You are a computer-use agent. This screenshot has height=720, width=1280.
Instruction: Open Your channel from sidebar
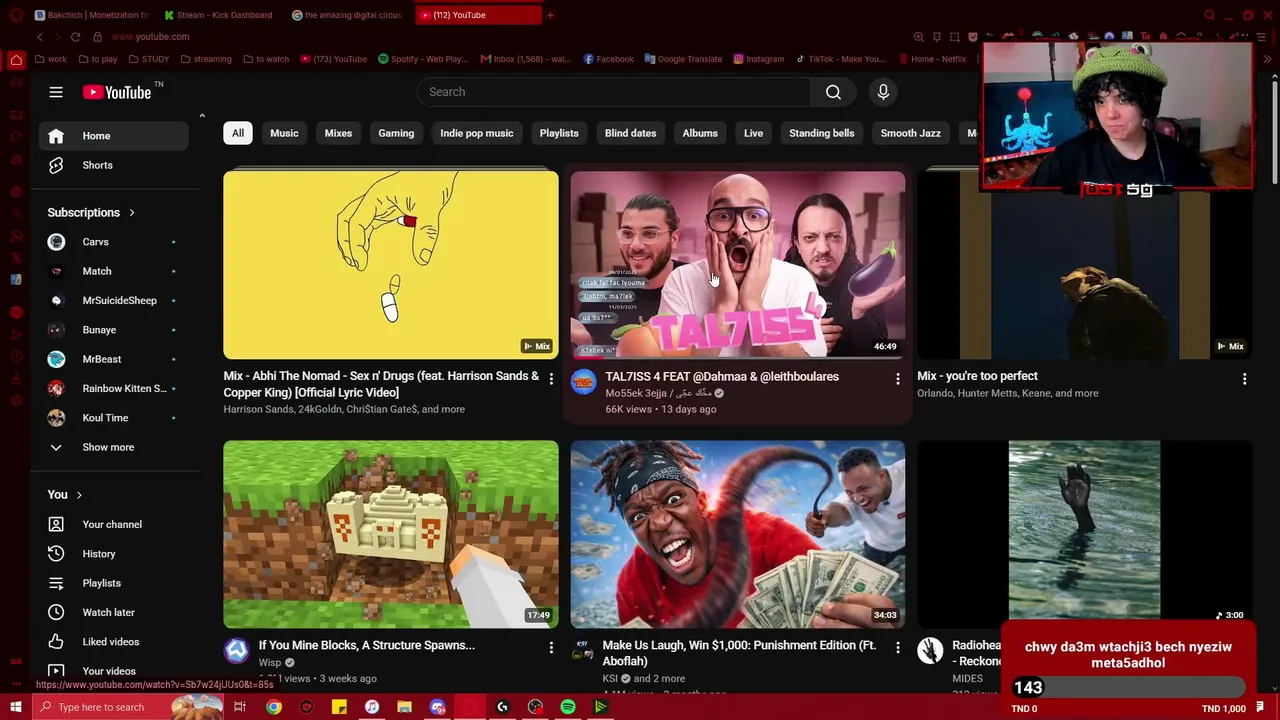click(x=114, y=524)
